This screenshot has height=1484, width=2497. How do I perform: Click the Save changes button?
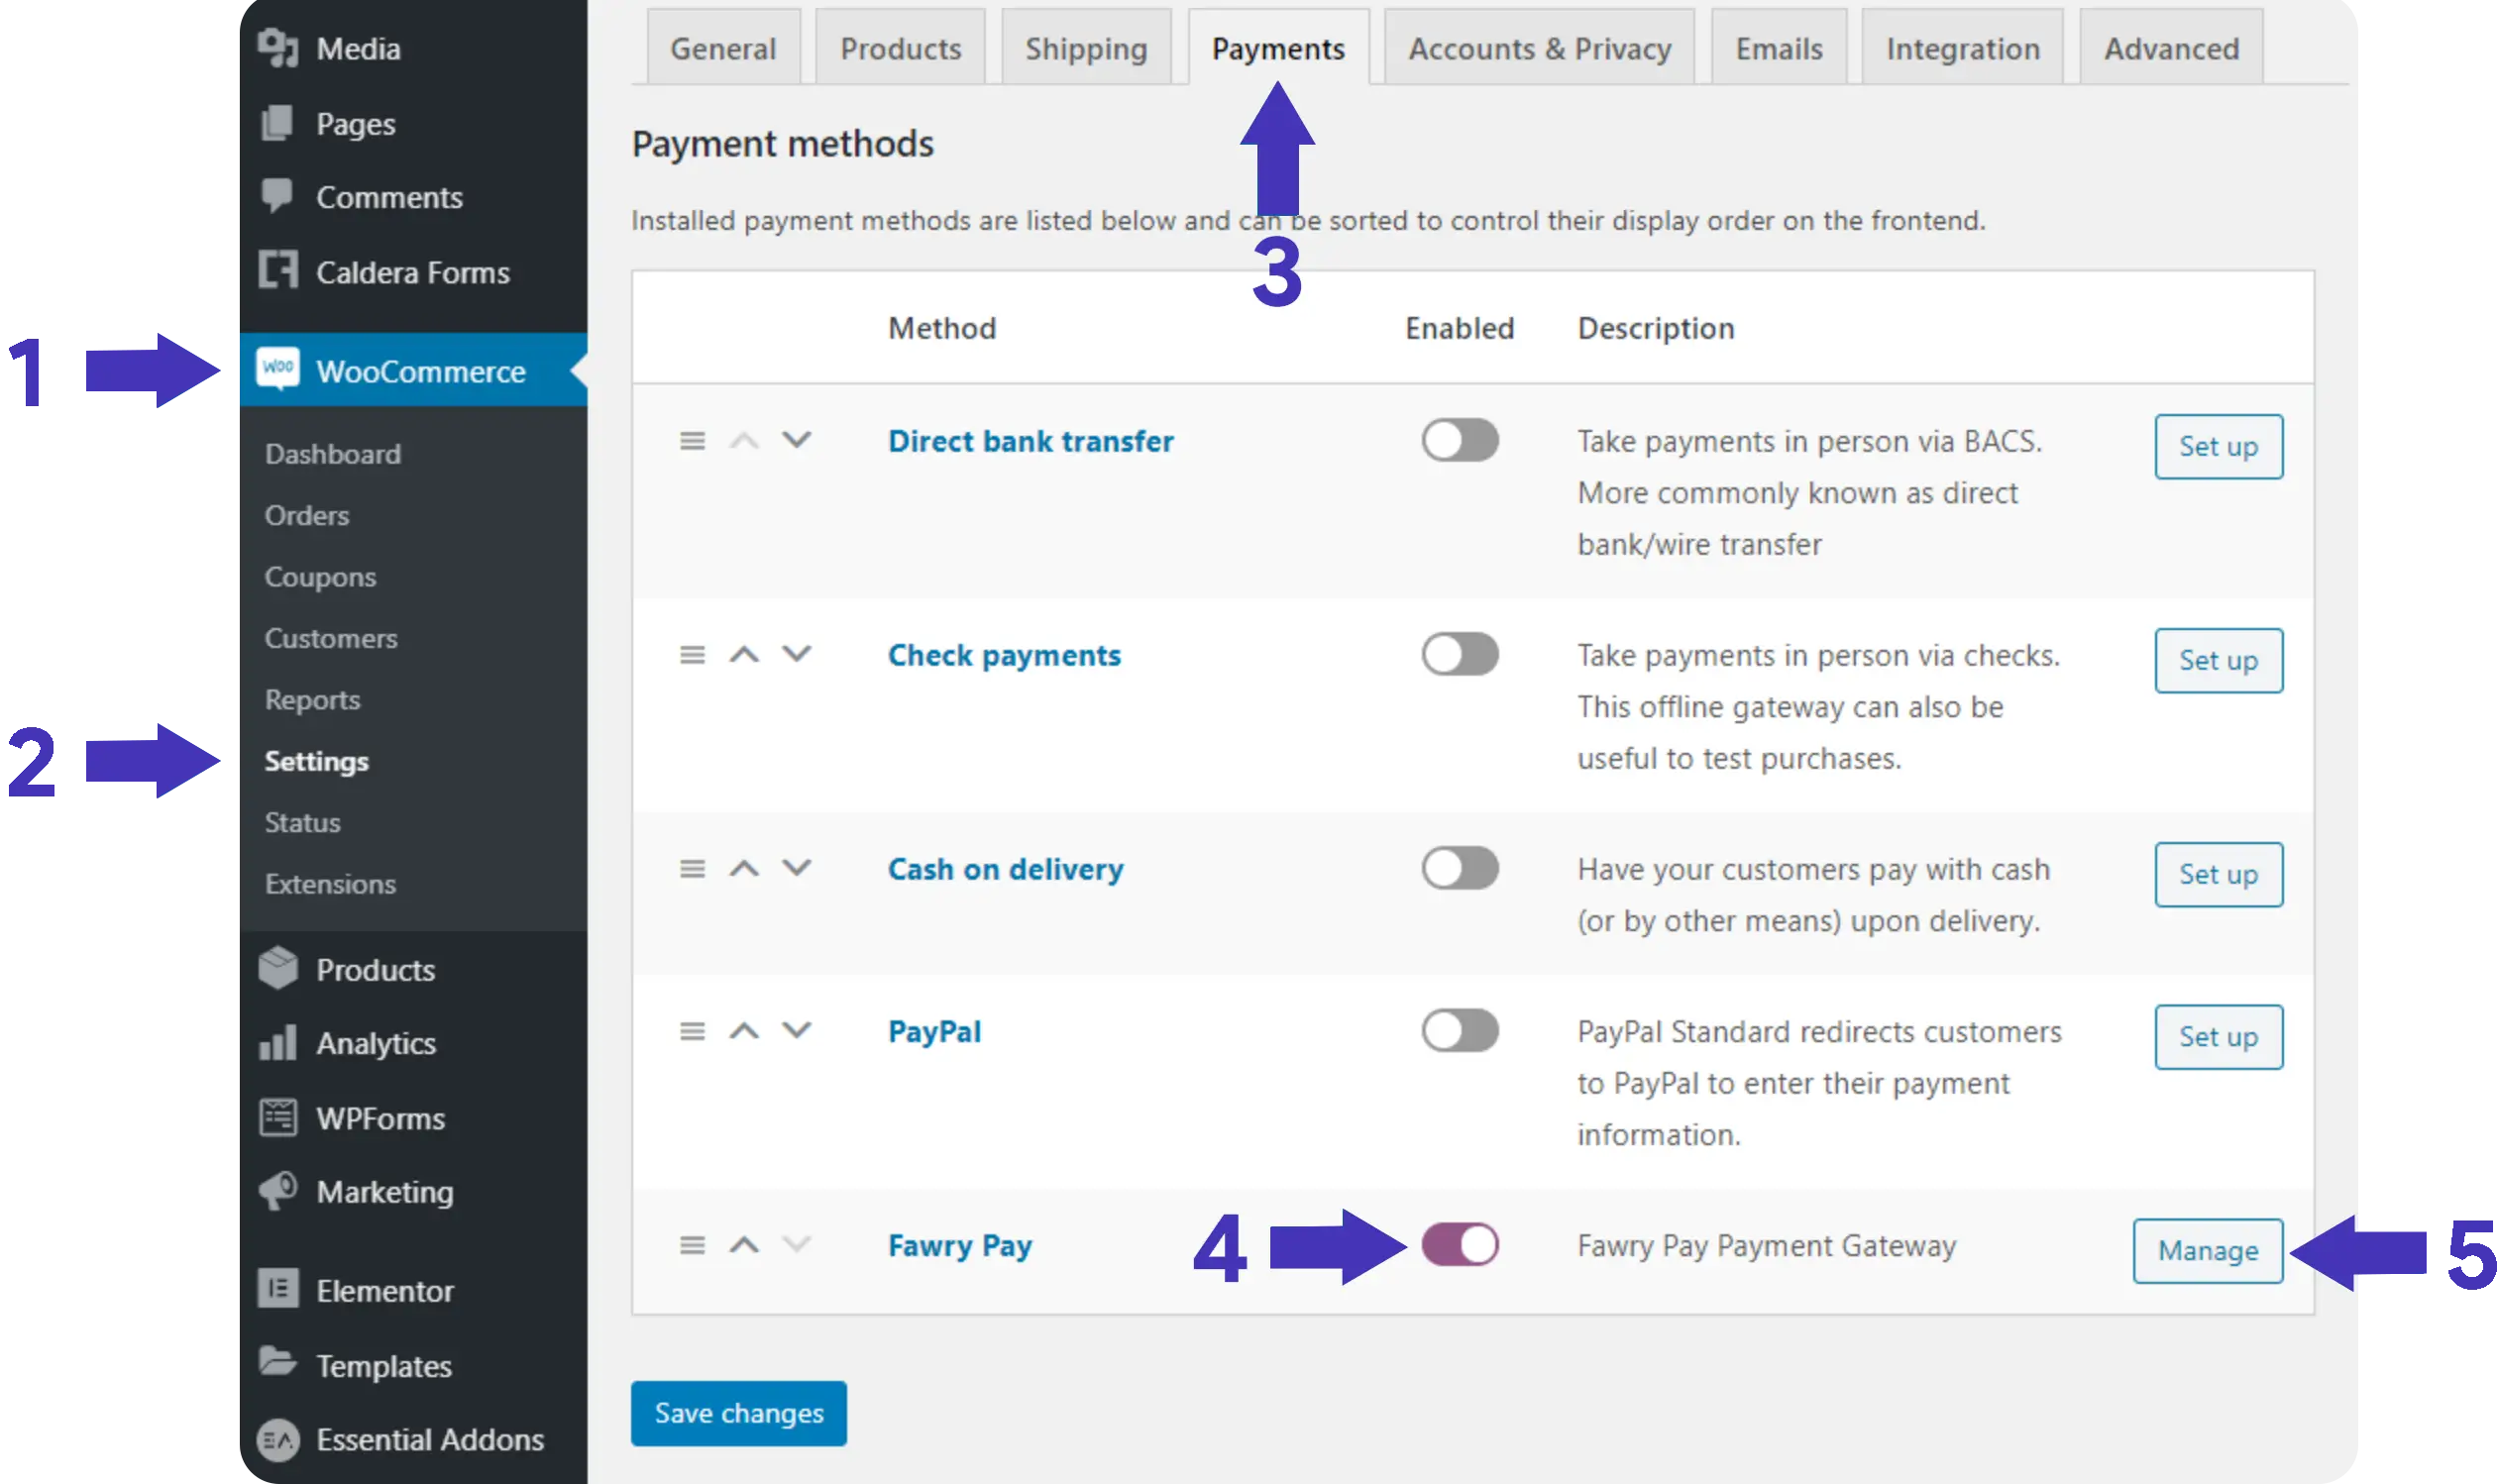tap(738, 1412)
